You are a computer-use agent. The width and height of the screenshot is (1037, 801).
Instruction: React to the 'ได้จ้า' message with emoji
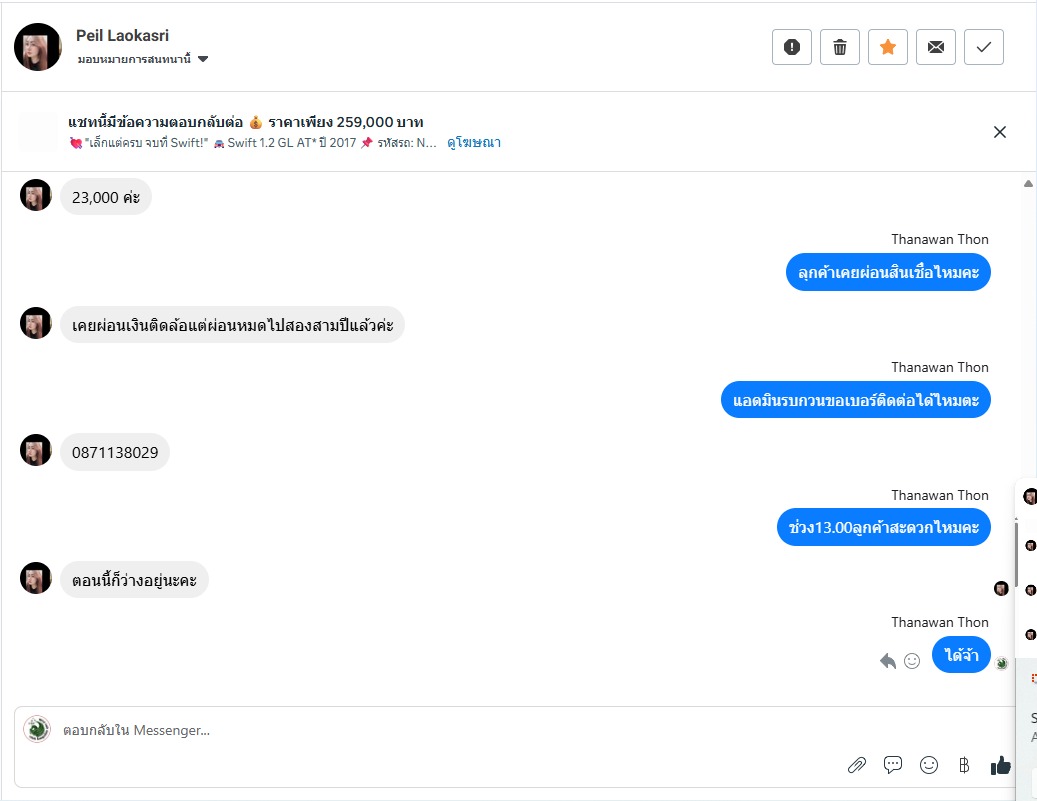(912, 661)
